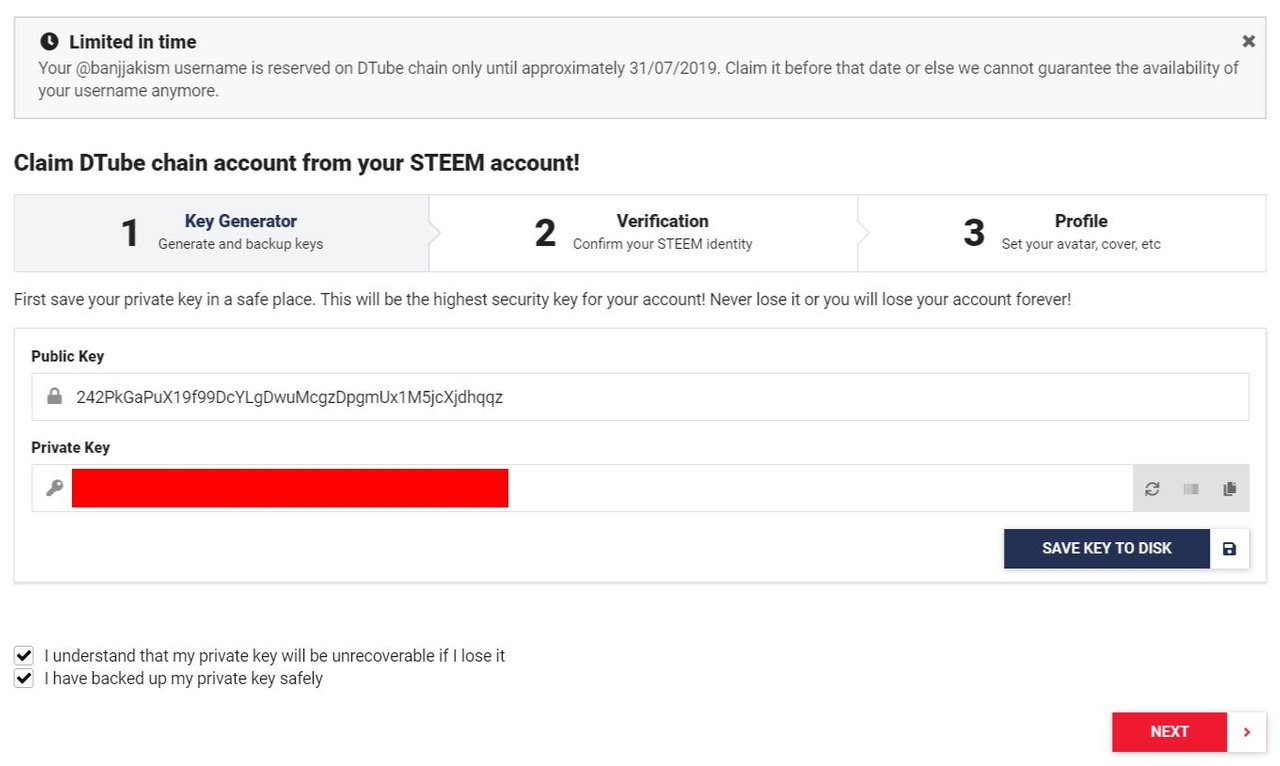Viewport: 1280px width, 766px height.
Task: Click the lock icon beside the public key
Action: coord(55,397)
